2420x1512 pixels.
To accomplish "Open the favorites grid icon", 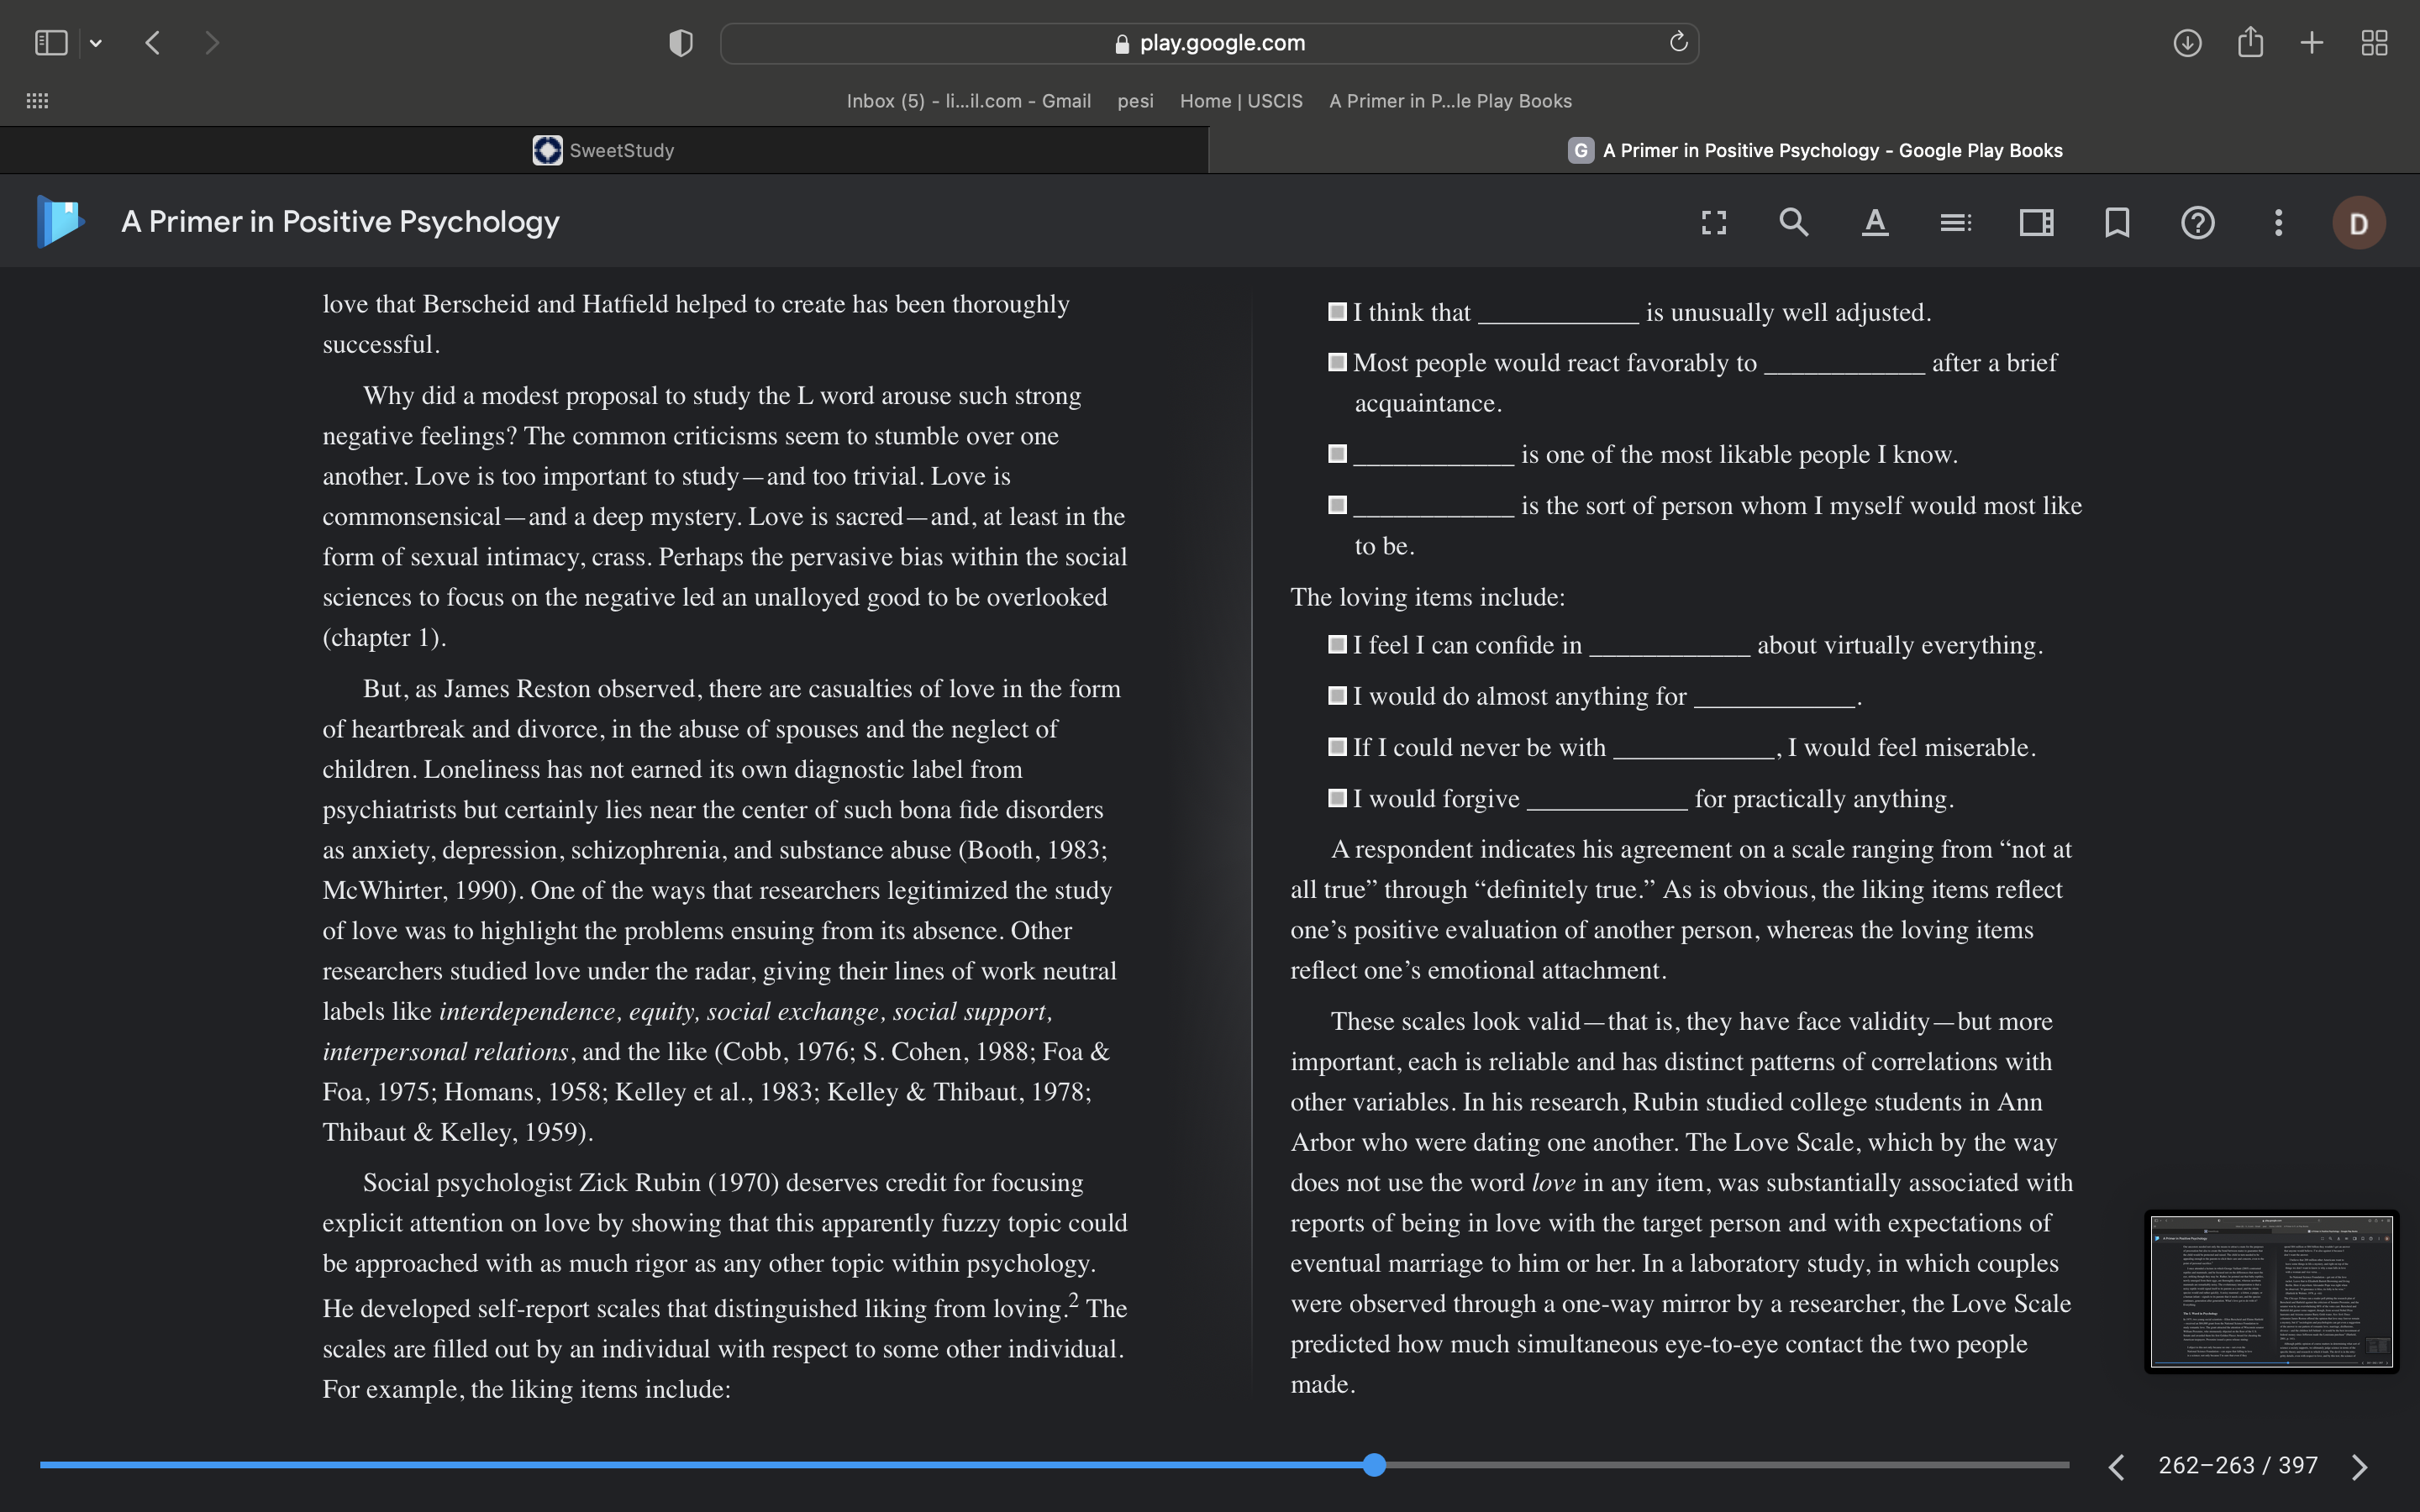I will 37,101.
